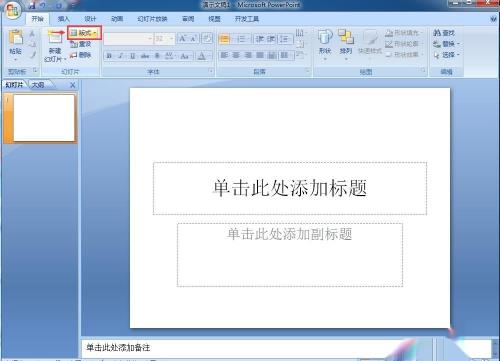Switch to the Review (审阅) ribbon tab

tap(188, 19)
